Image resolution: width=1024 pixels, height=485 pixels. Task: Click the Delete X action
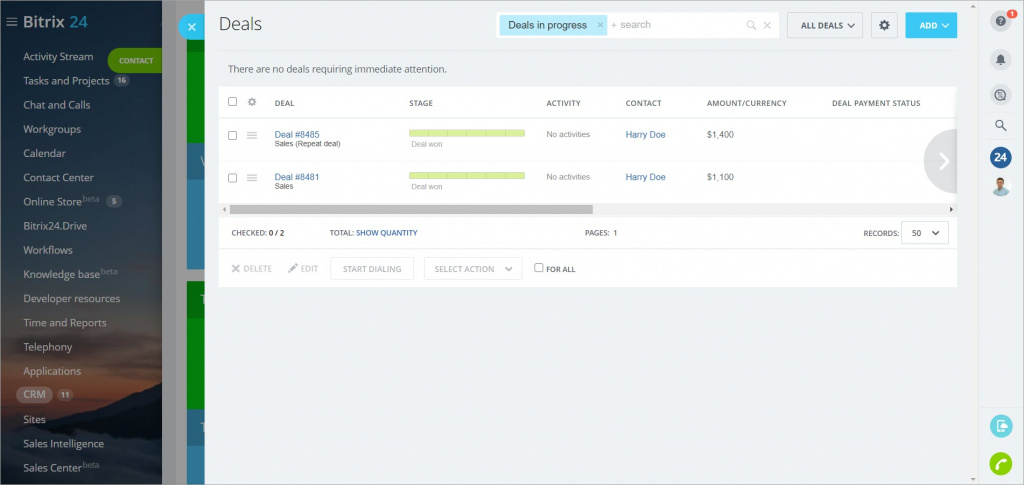tap(251, 268)
